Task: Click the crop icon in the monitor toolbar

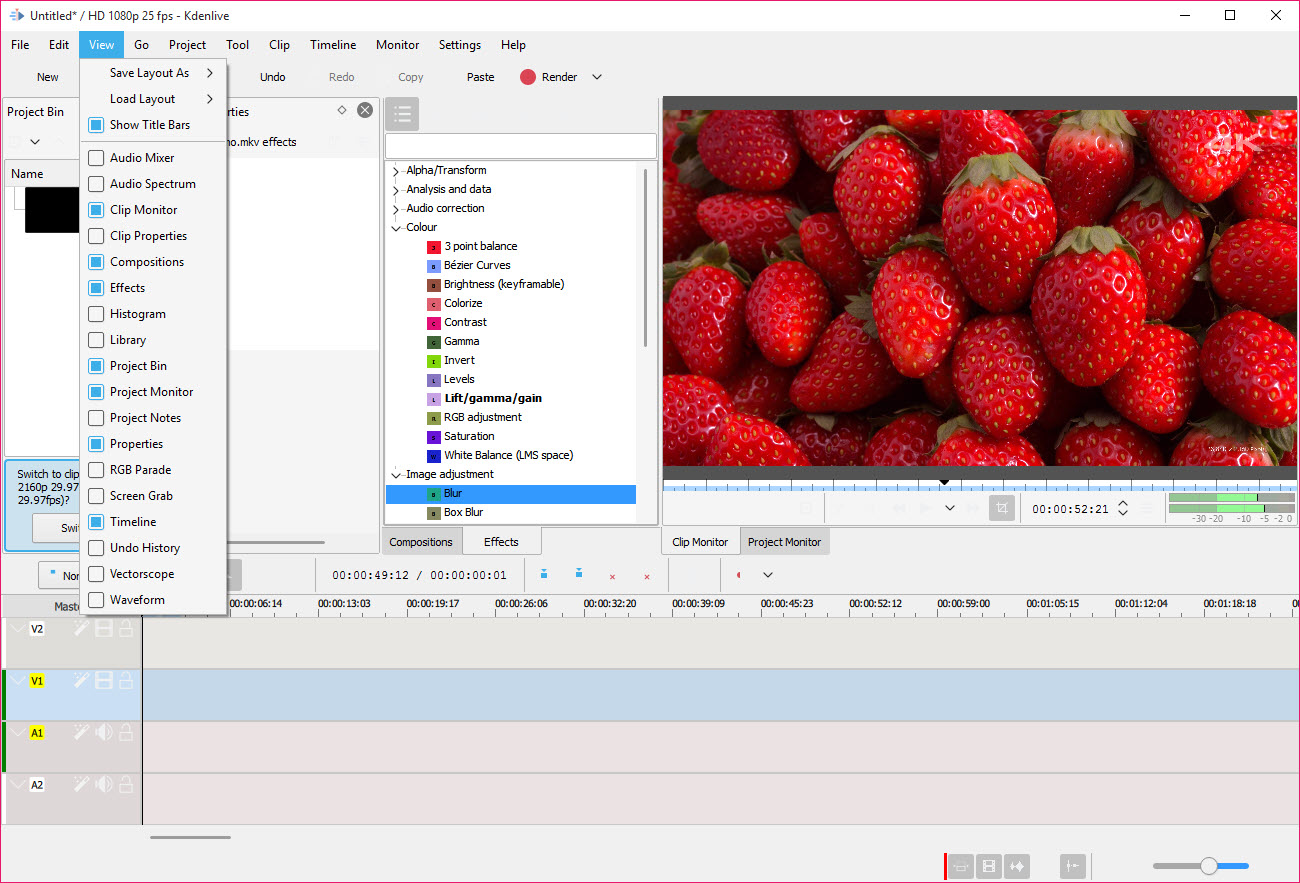Action: (1001, 508)
